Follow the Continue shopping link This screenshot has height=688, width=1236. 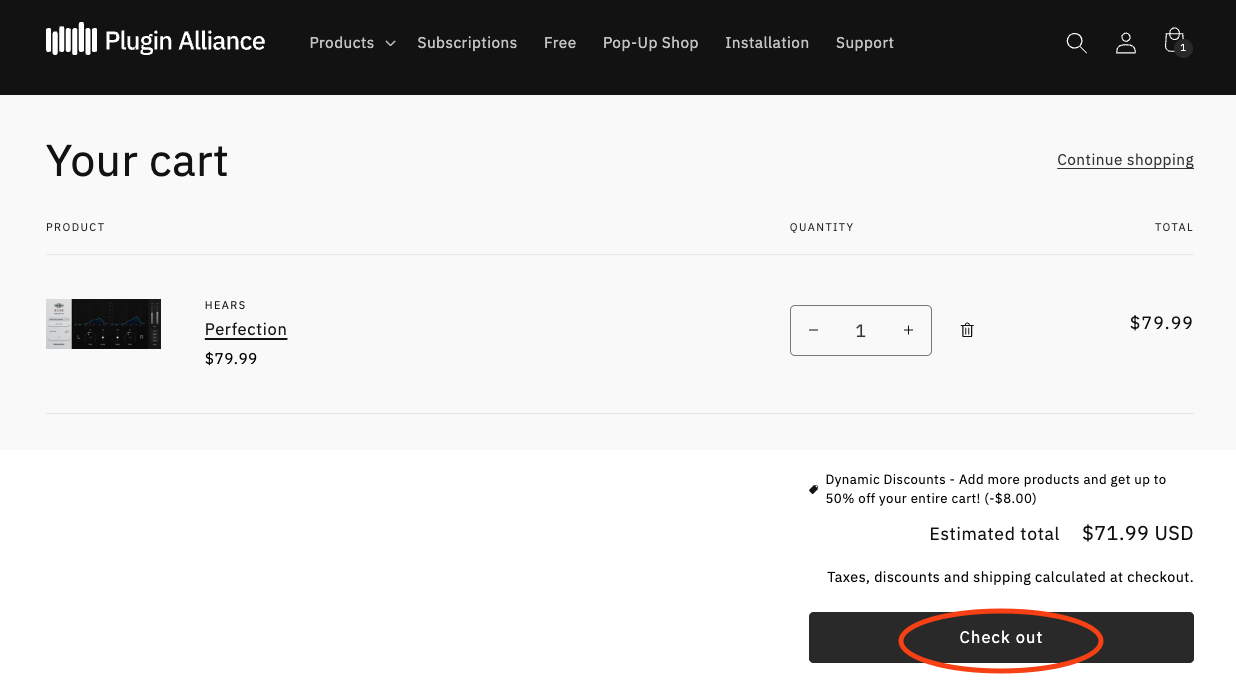click(1125, 160)
